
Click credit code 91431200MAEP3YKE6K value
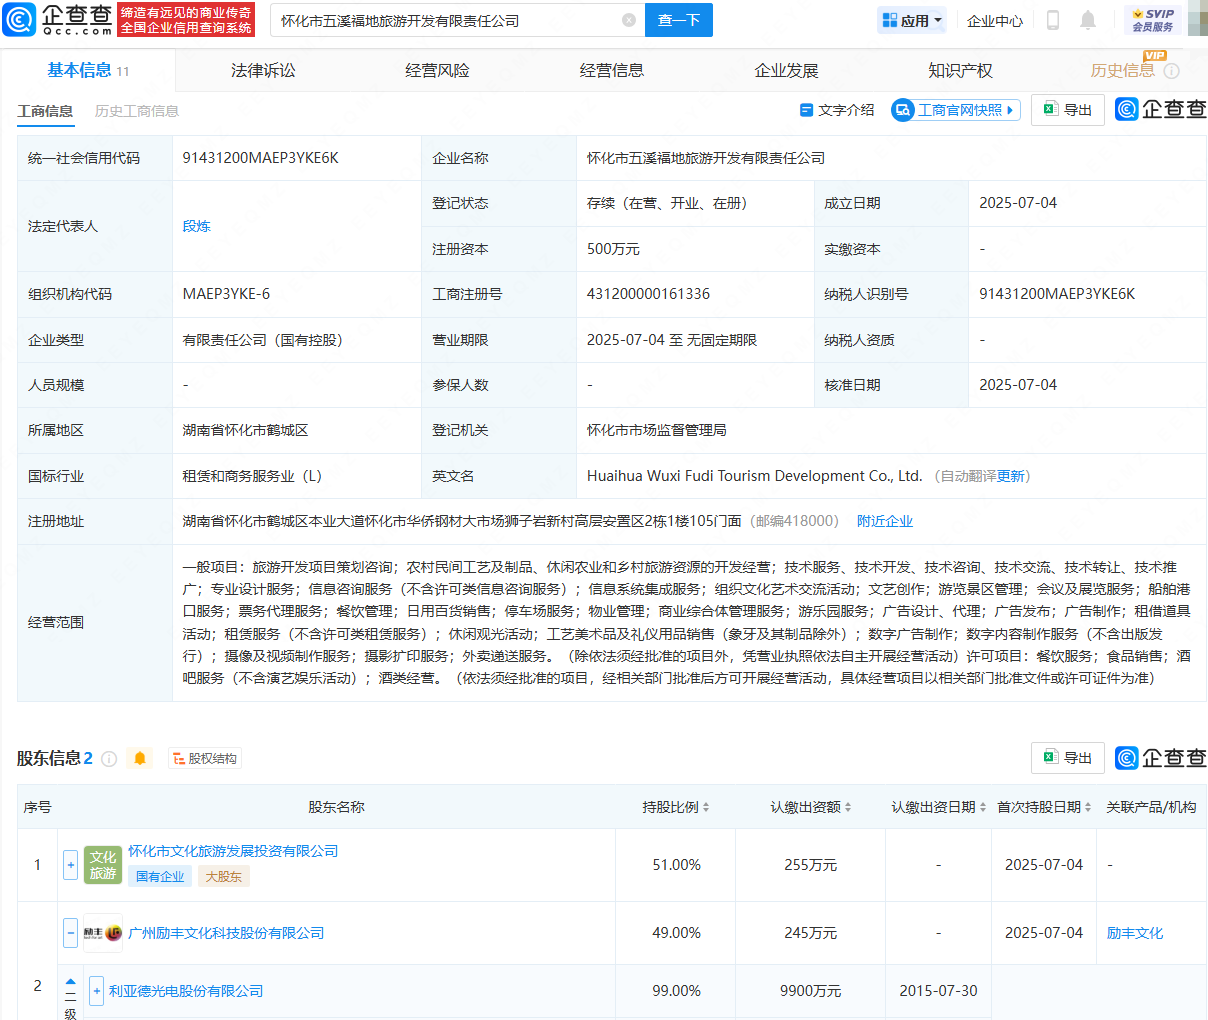click(260, 158)
